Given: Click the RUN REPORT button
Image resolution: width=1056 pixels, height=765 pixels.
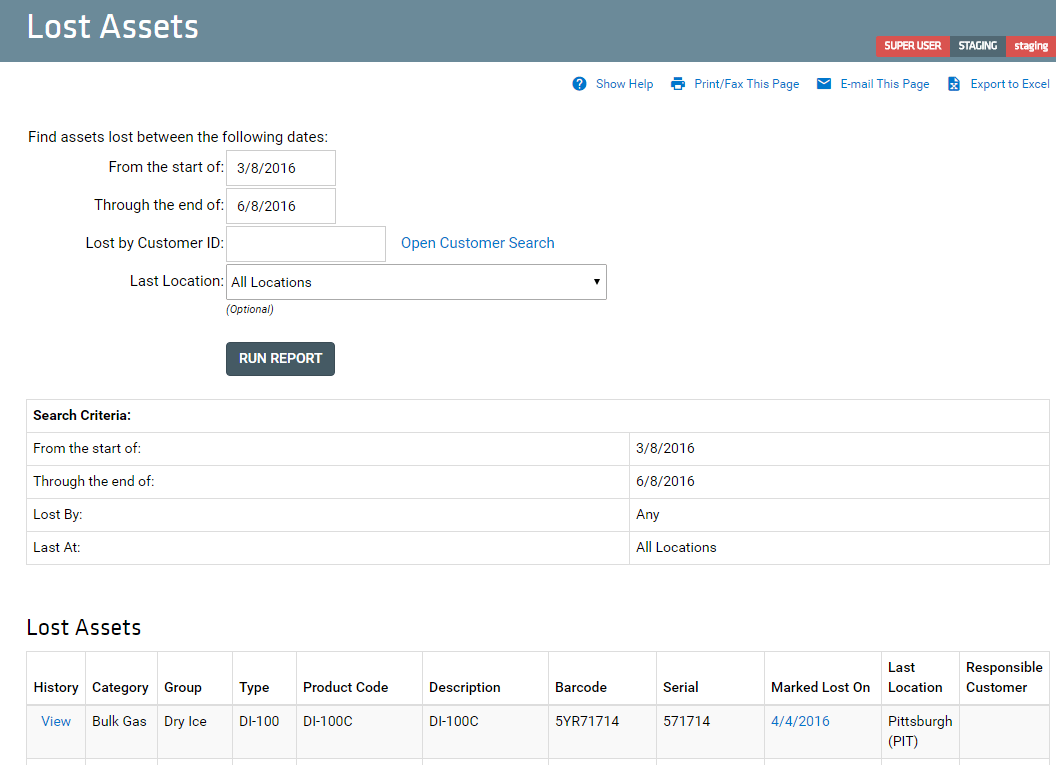Looking at the screenshot, I should pos(280,359).
